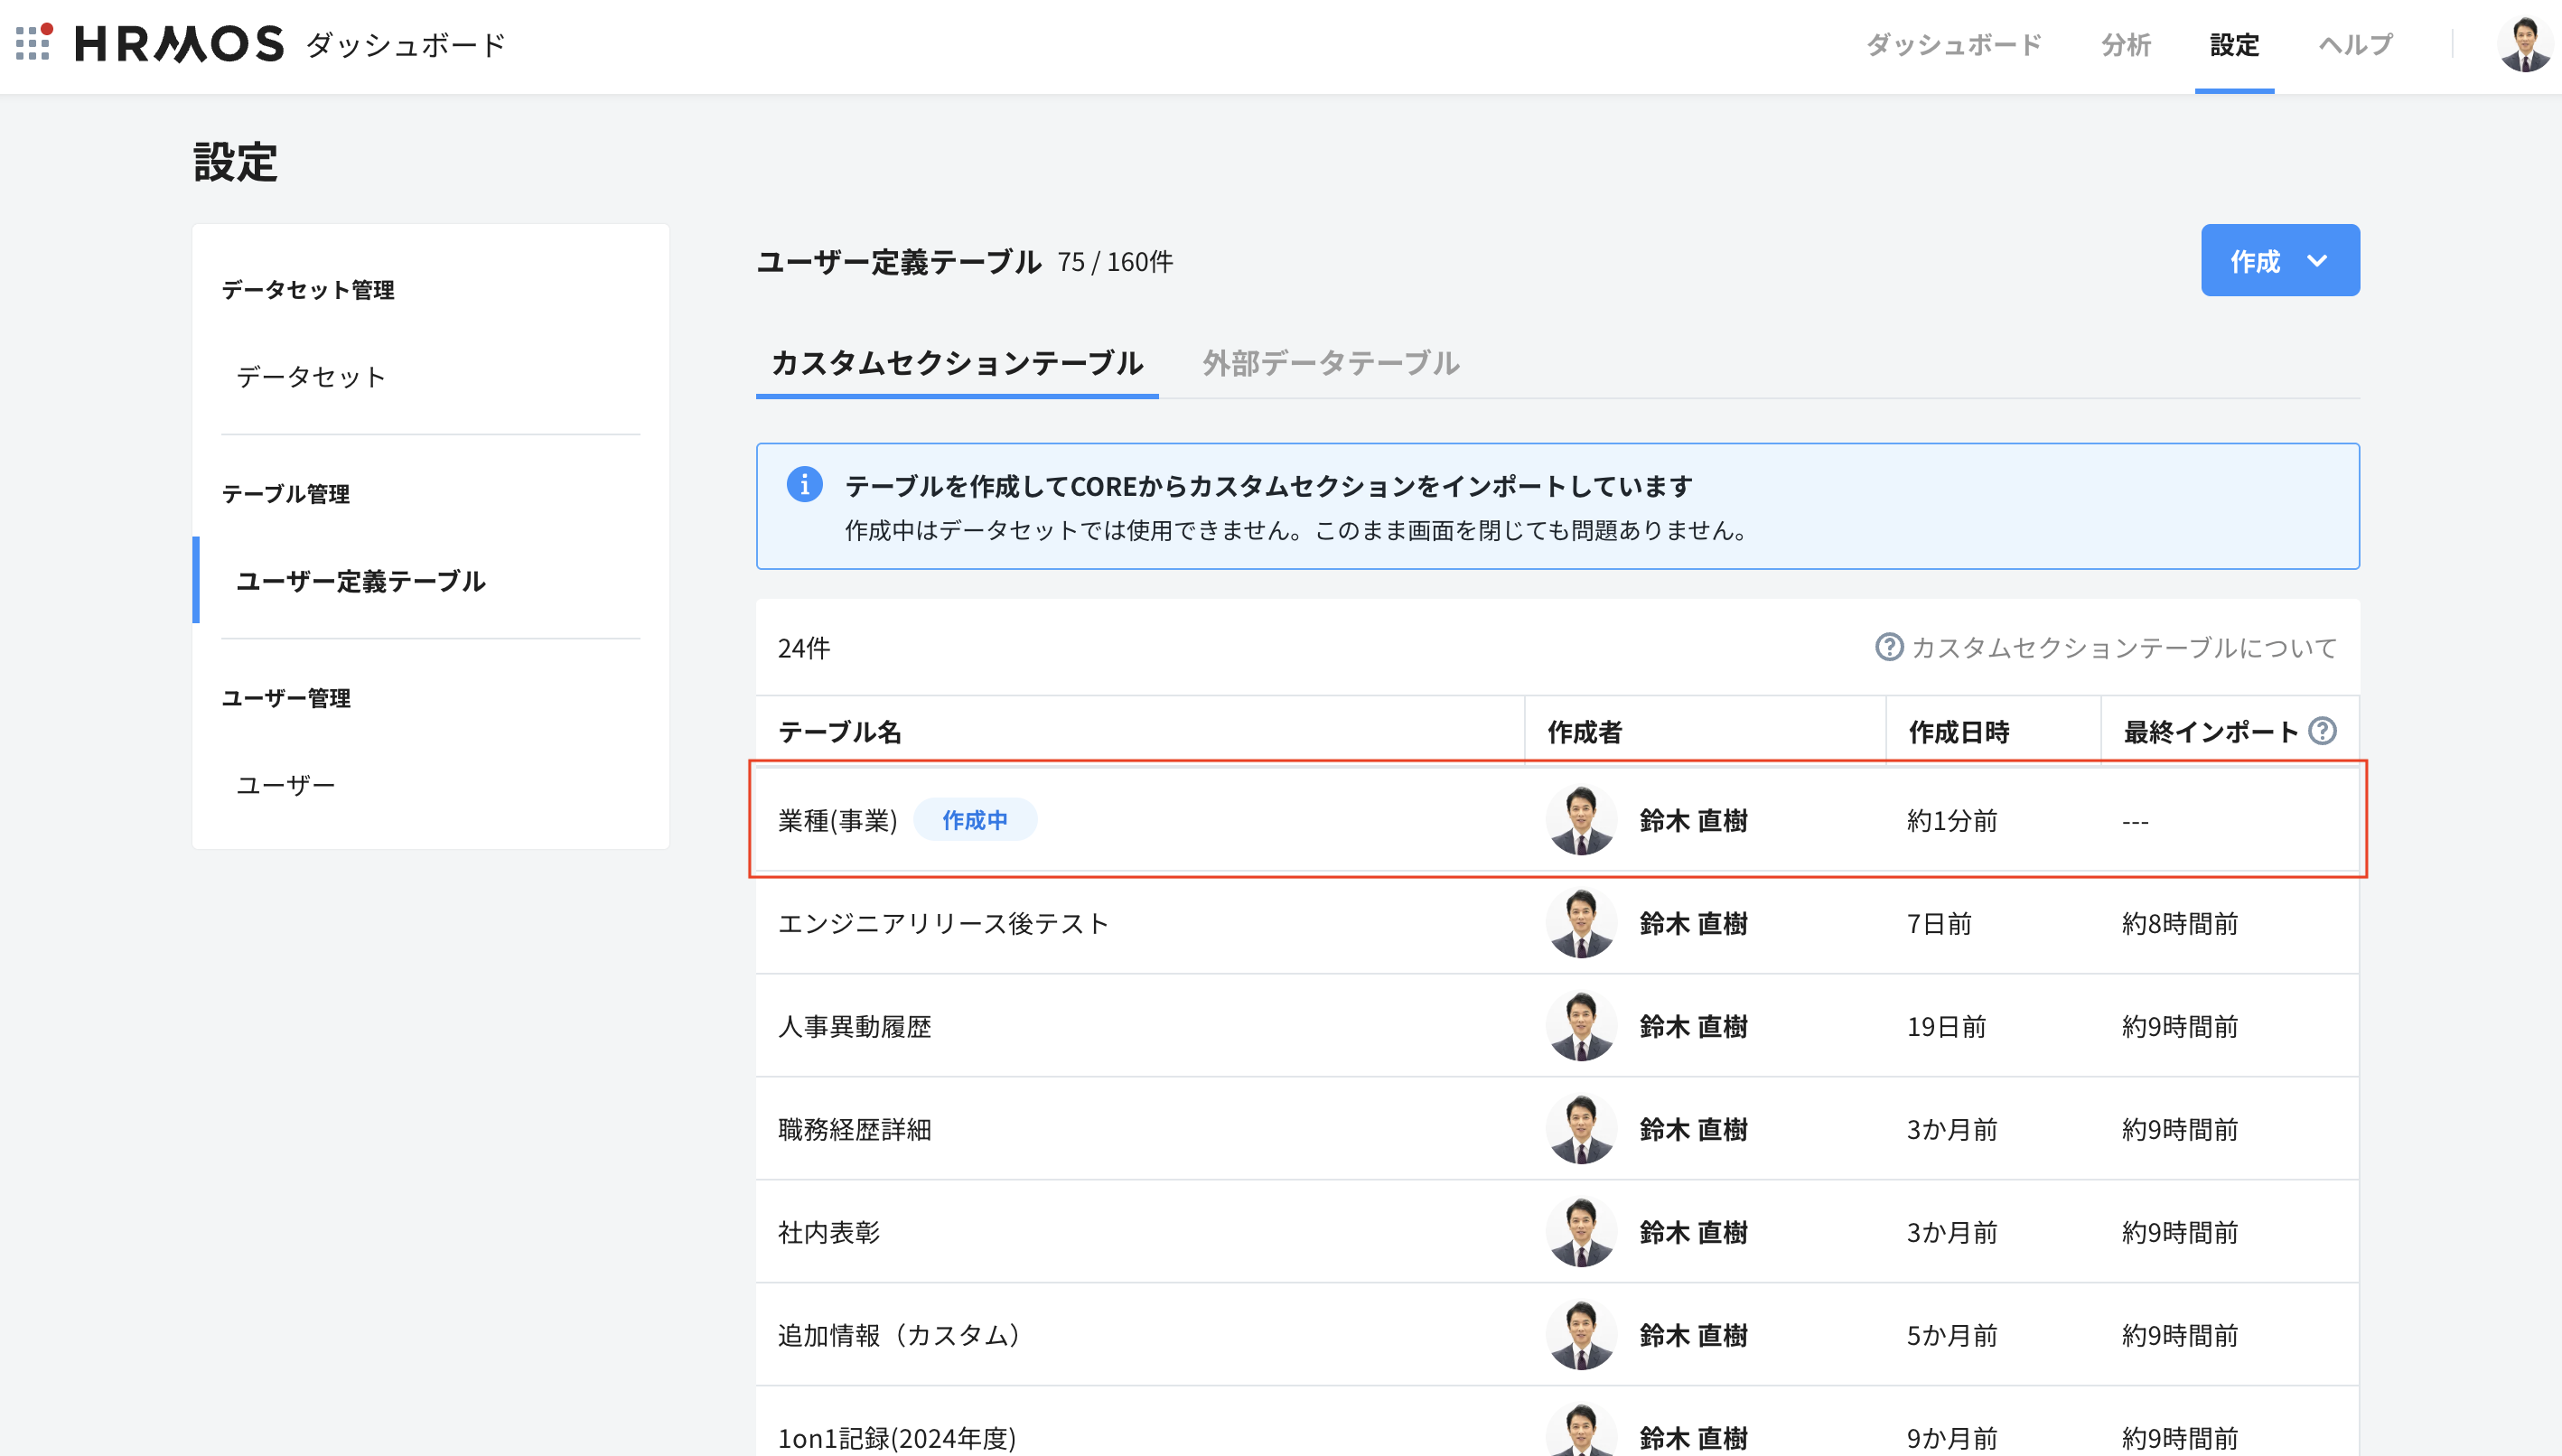
Task: Click the blue info icon in banner
Action: pyautogui.click(x=804, y=485)
